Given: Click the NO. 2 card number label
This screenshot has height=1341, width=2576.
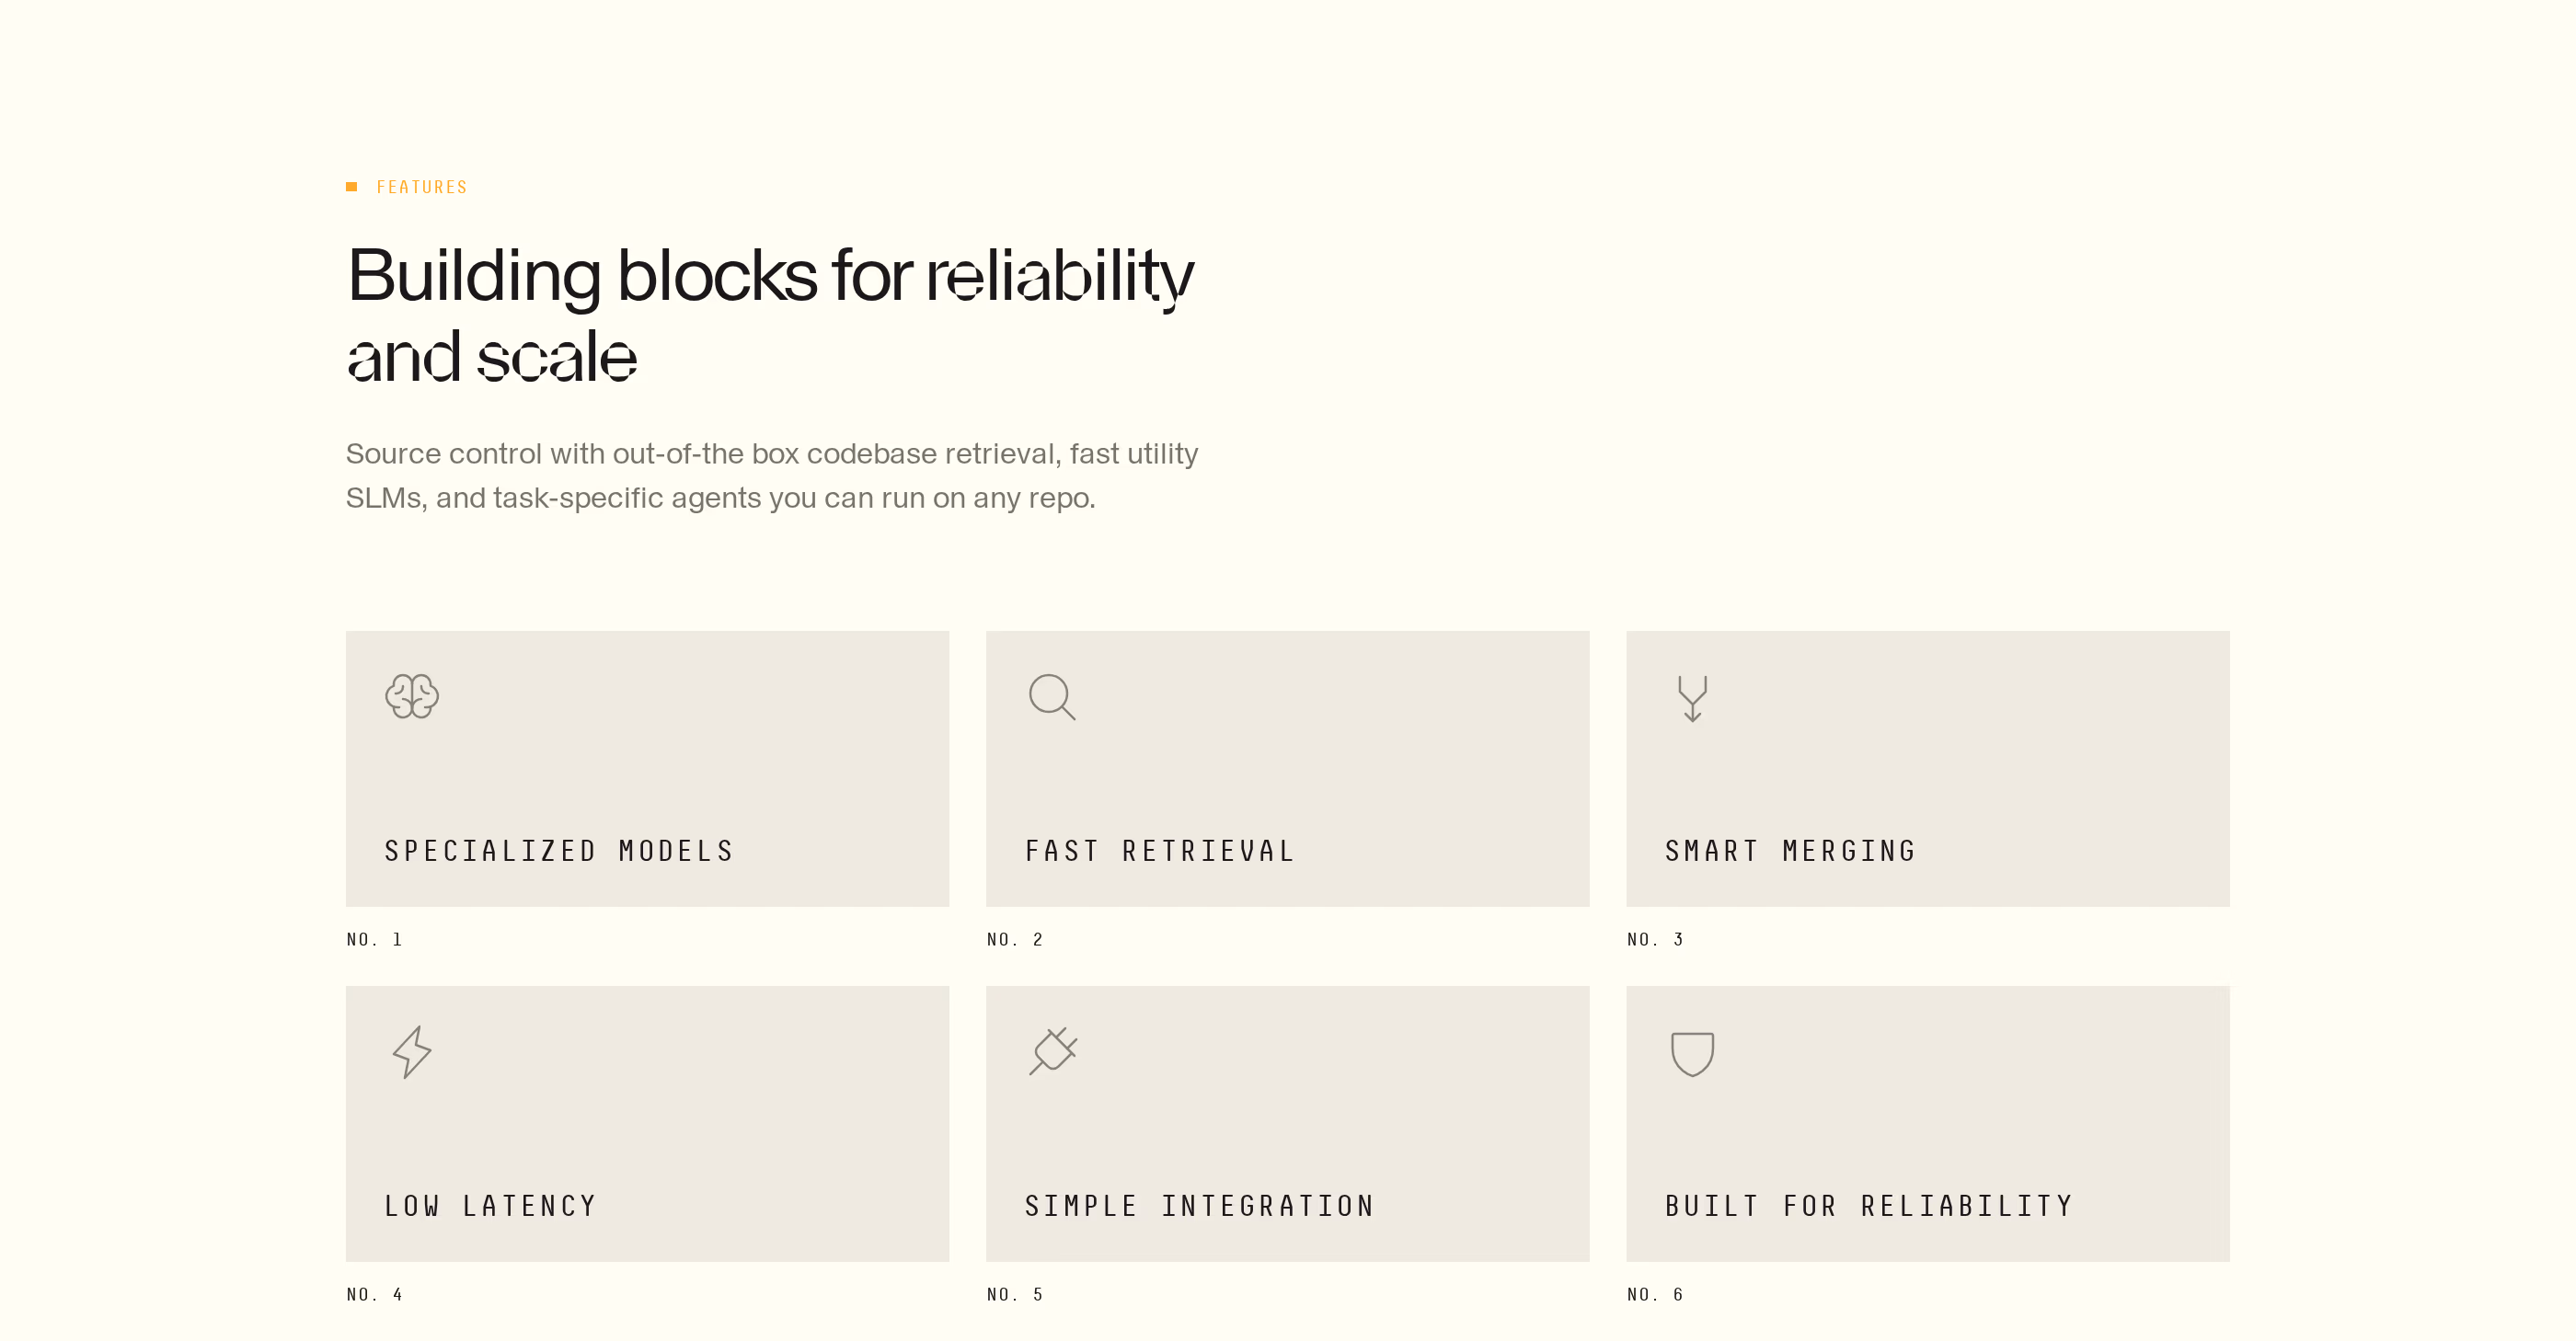Looking at the screenshot, I should click(1015, 939).
